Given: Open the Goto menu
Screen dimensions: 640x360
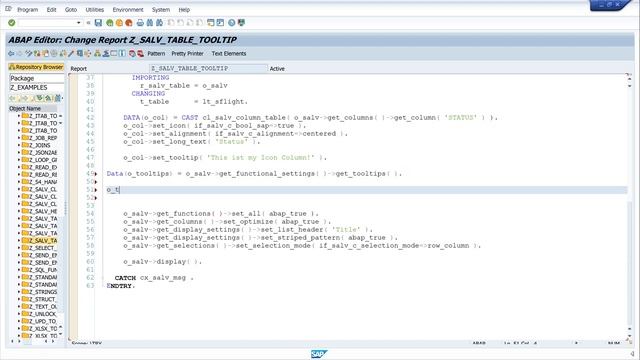Looking at the screenshot, I should coord(71,9).
